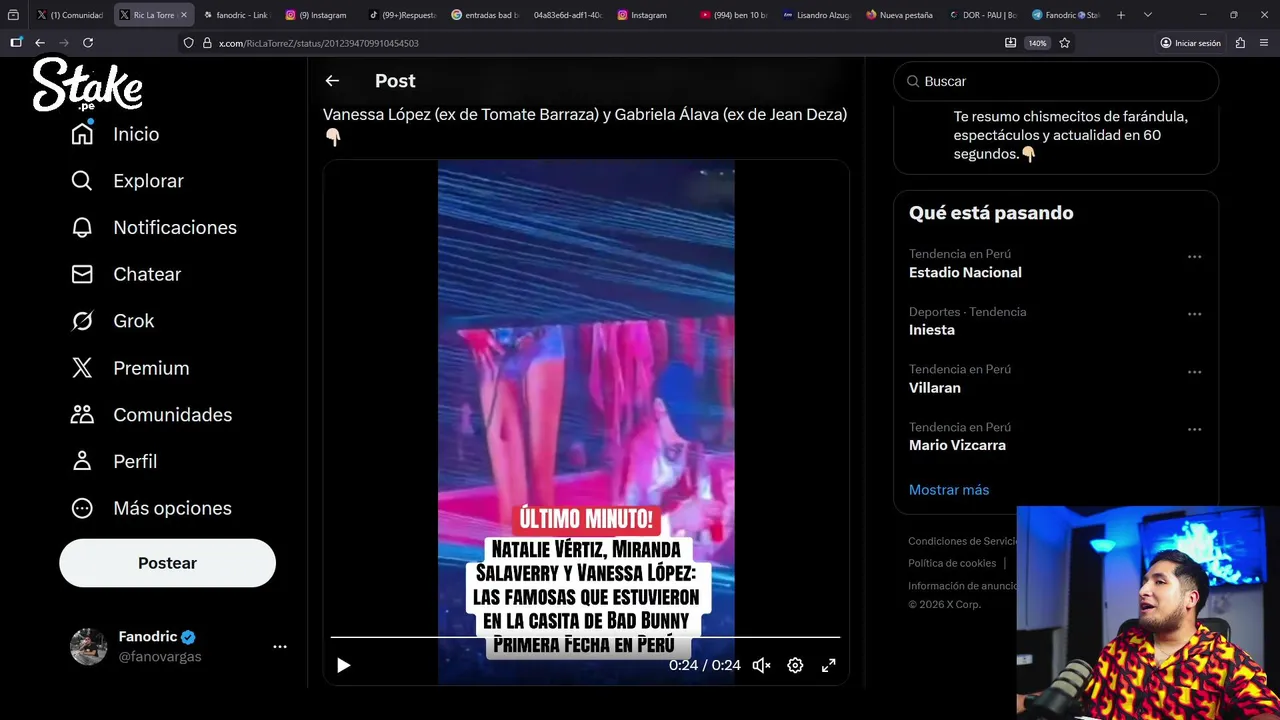
Task: Switch to (9) Instagram tab
Action: point(318,15)
